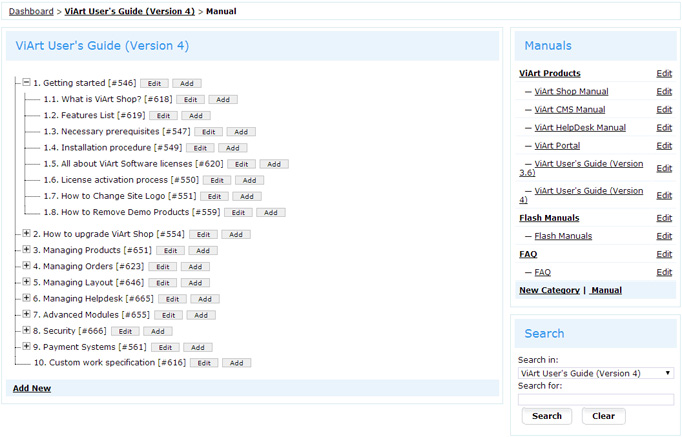This screenshot has width=682, height=437.
Task: Open the Search in dropdown
Action: click(595, 373)
